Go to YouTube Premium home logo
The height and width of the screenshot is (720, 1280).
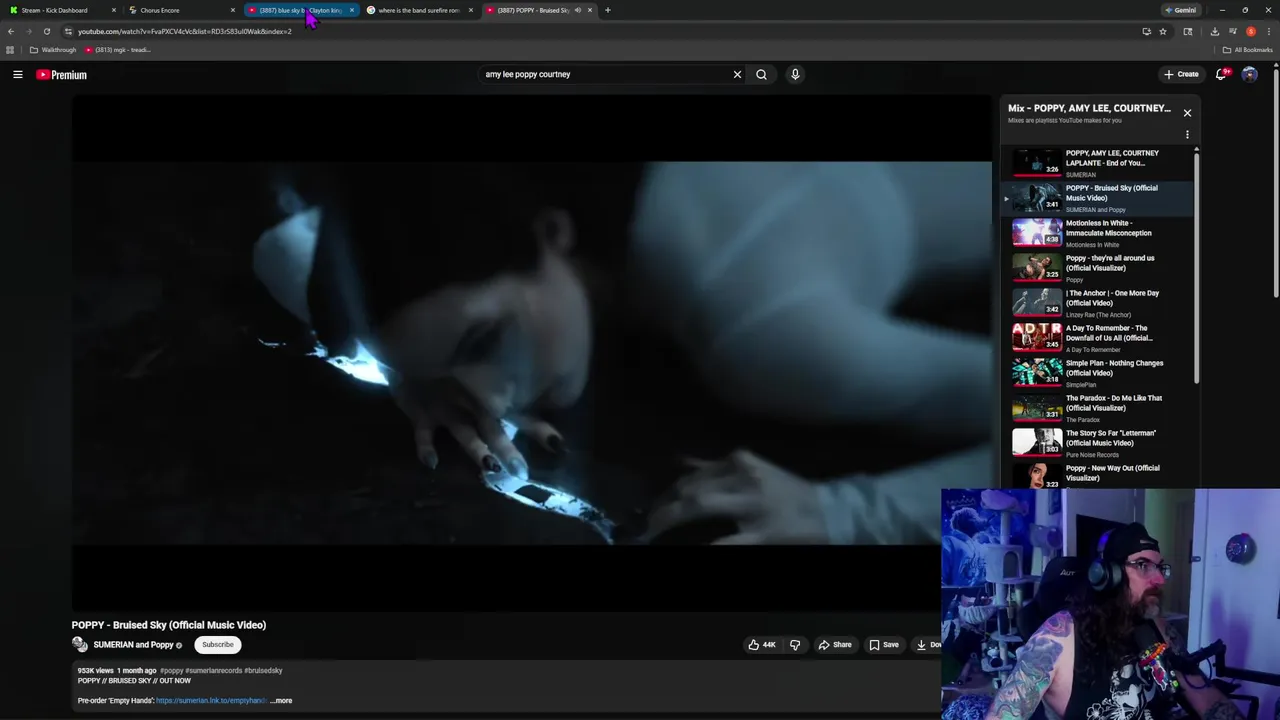(x=62, y=75)
